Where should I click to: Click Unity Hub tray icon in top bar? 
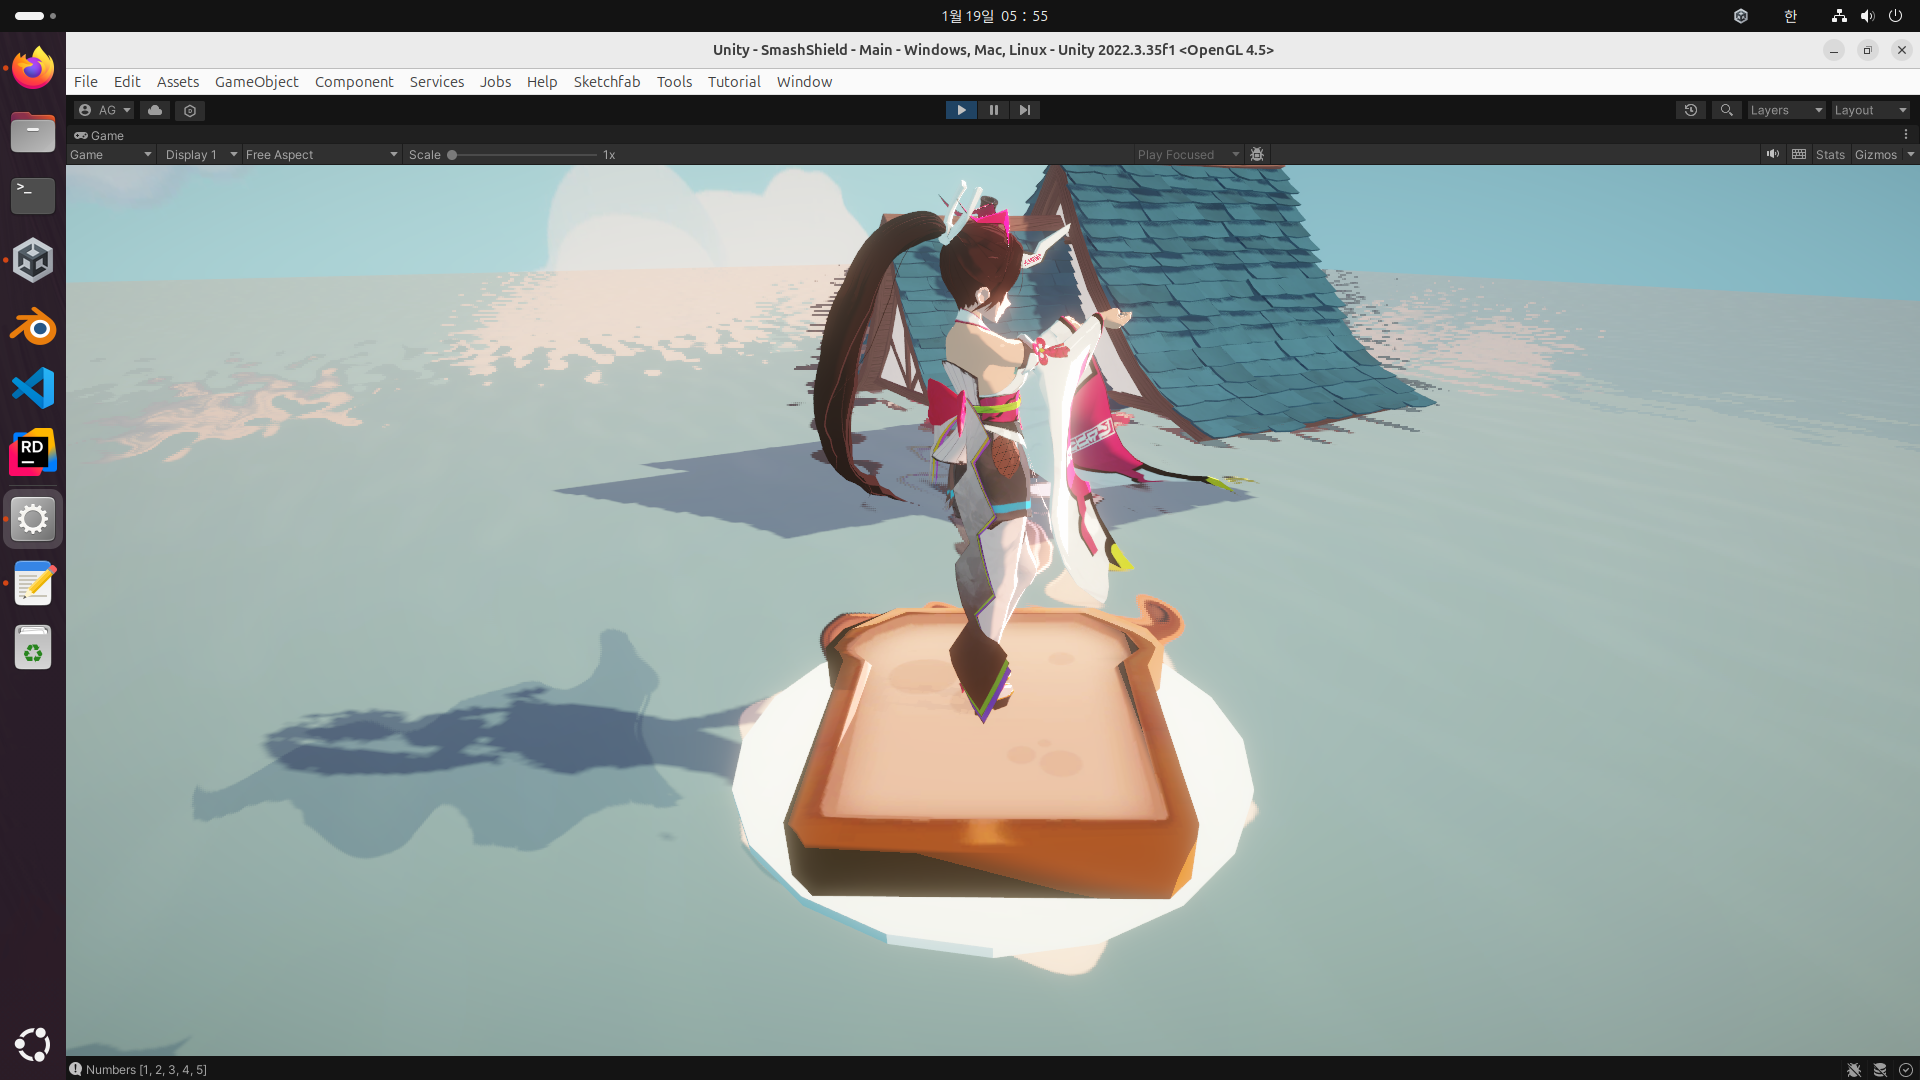(x=1741, y=16)
